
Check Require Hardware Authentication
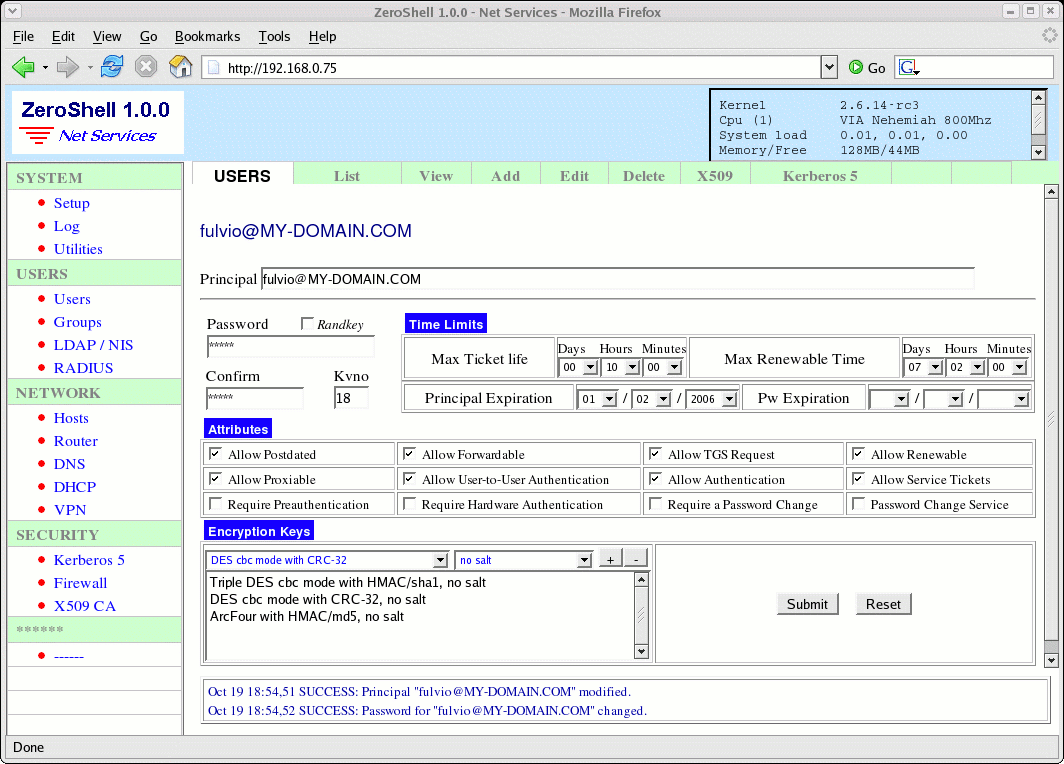(x=409, y=503)
